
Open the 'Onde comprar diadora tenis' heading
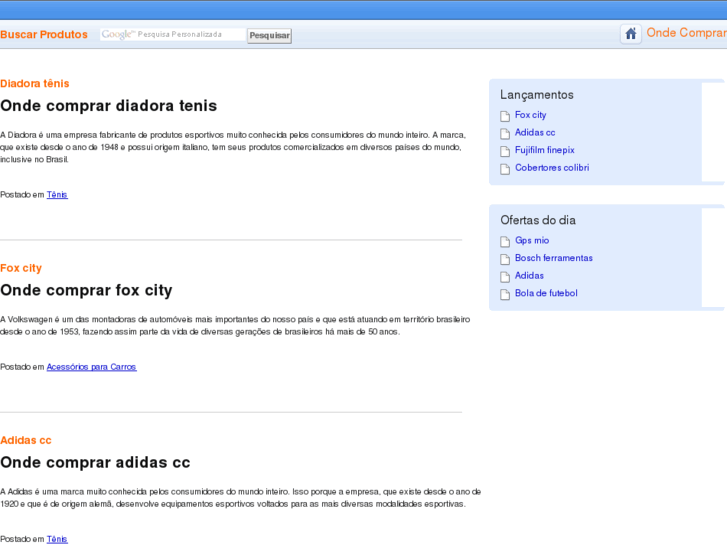pyautogui.click(x=108, y=106)
